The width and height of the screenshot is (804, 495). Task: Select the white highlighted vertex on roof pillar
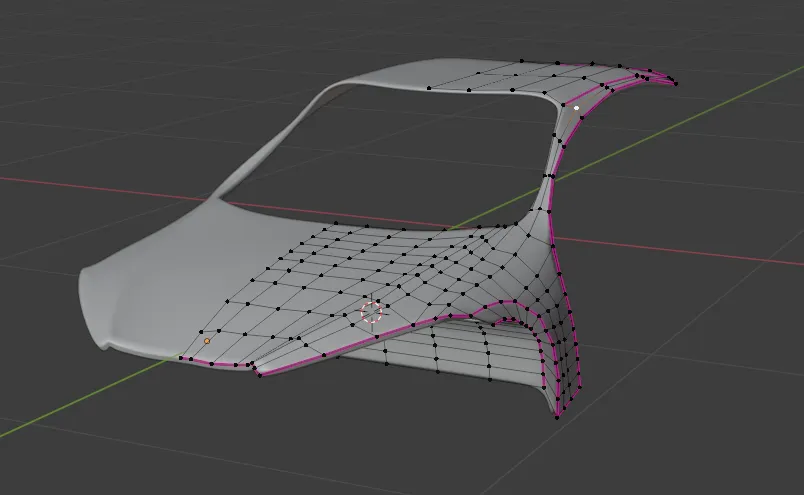tap(576, 108)
